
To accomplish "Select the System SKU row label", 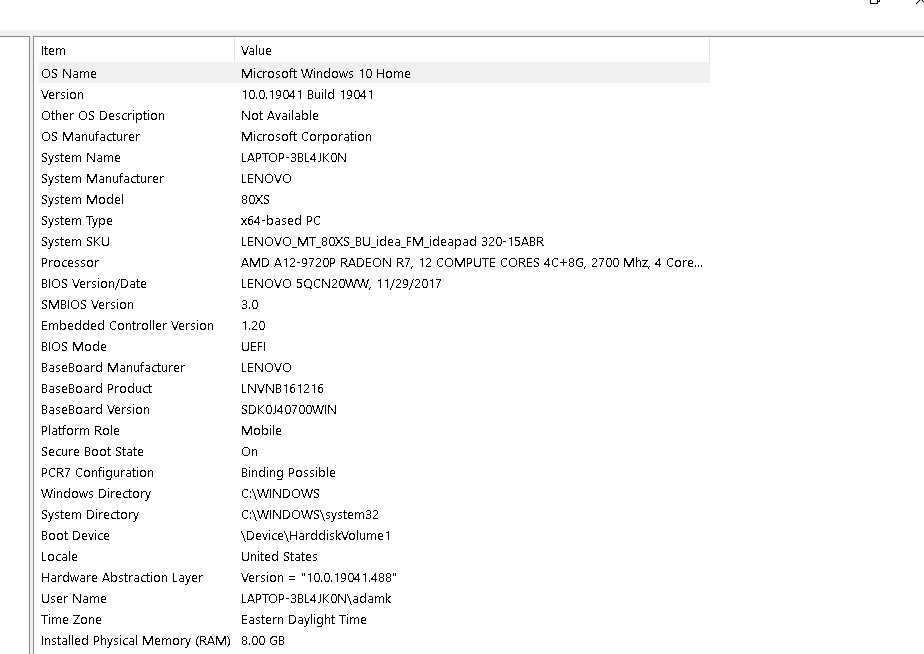I will [x=75, y=242].
